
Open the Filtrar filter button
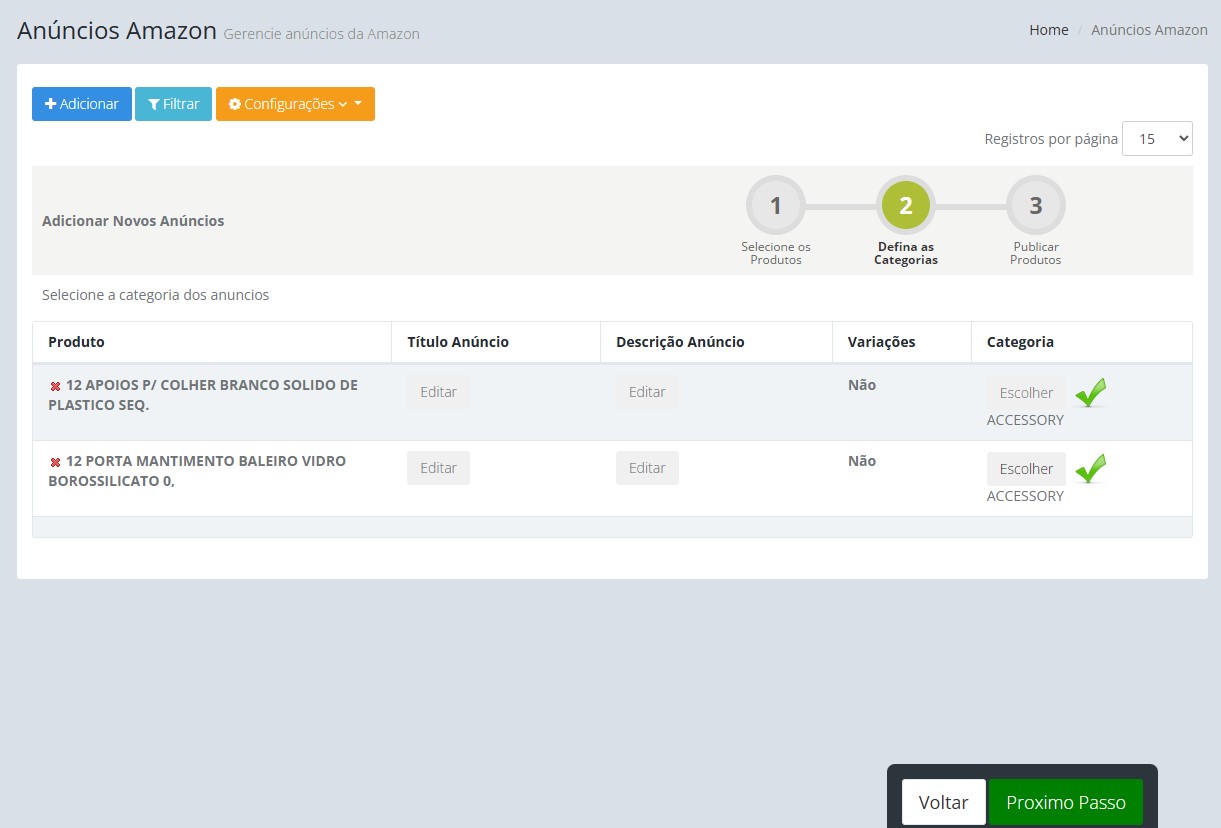point(173,104)
